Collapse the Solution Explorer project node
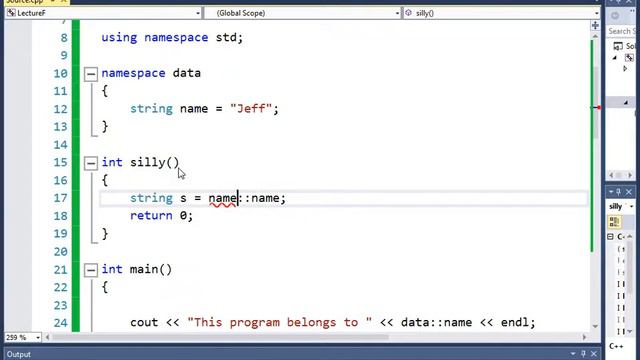This screenshot has height=360, width=640. (x=615, y=58)
